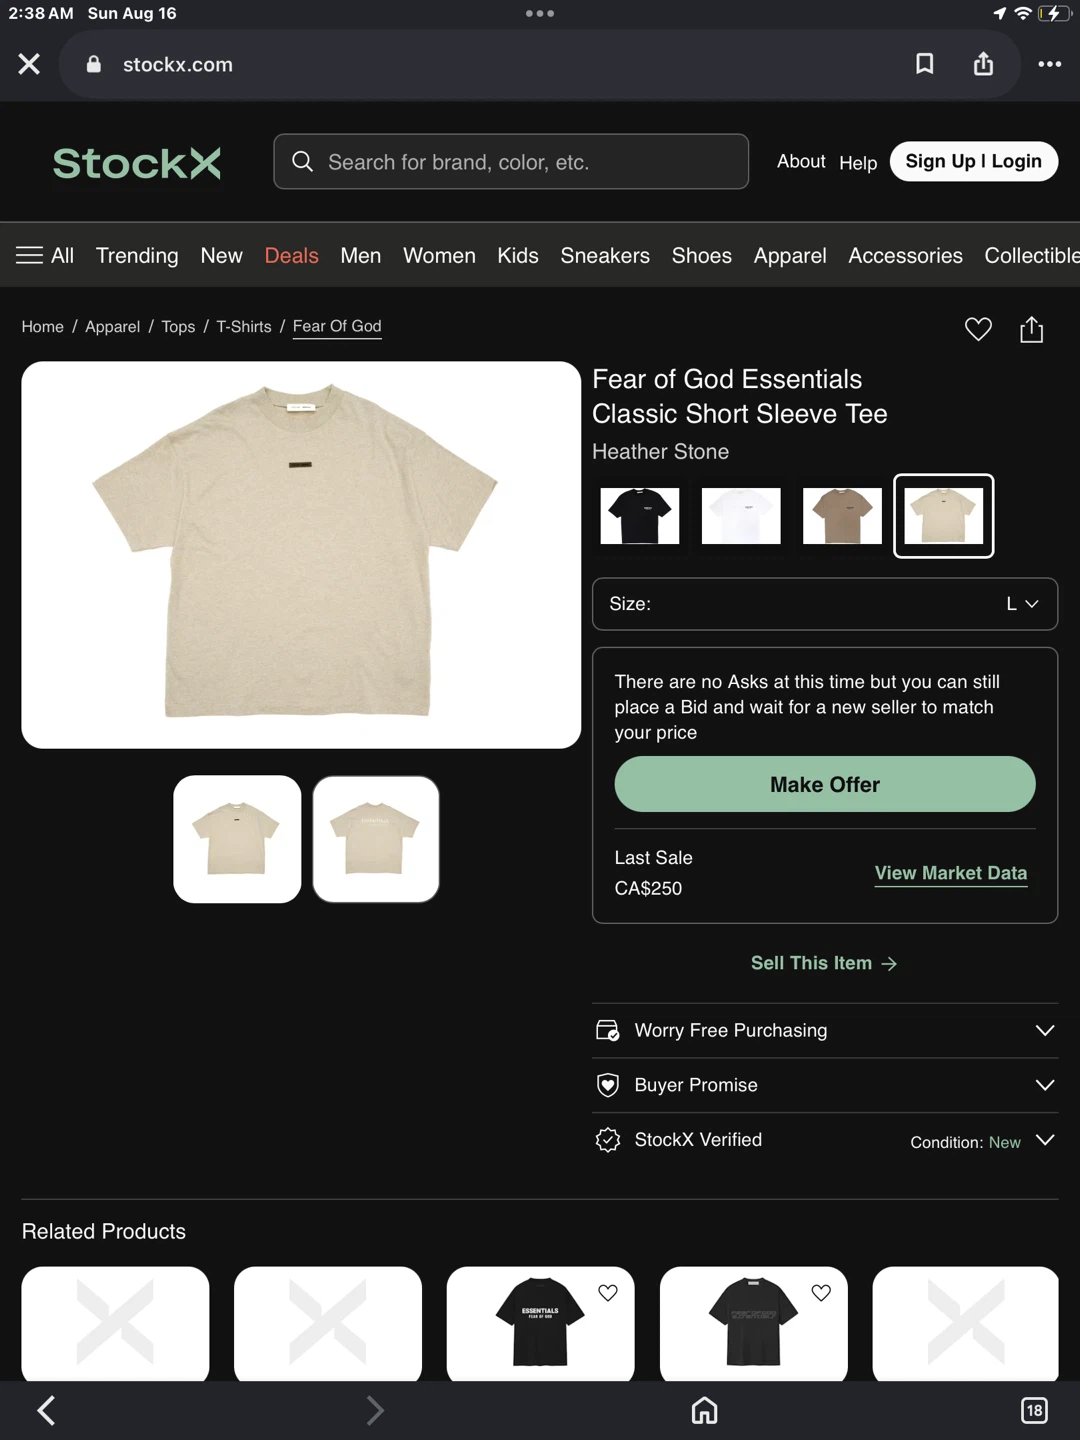
Task: Select the front view thumbnail below image
Action: pyautogui.click(x=237, y=839)
